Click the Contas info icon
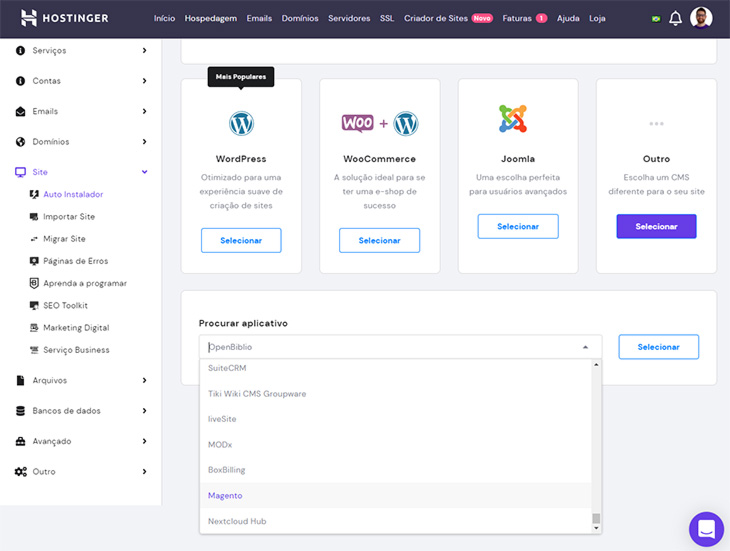The image size is (730, 551). [x=20, y=81]
